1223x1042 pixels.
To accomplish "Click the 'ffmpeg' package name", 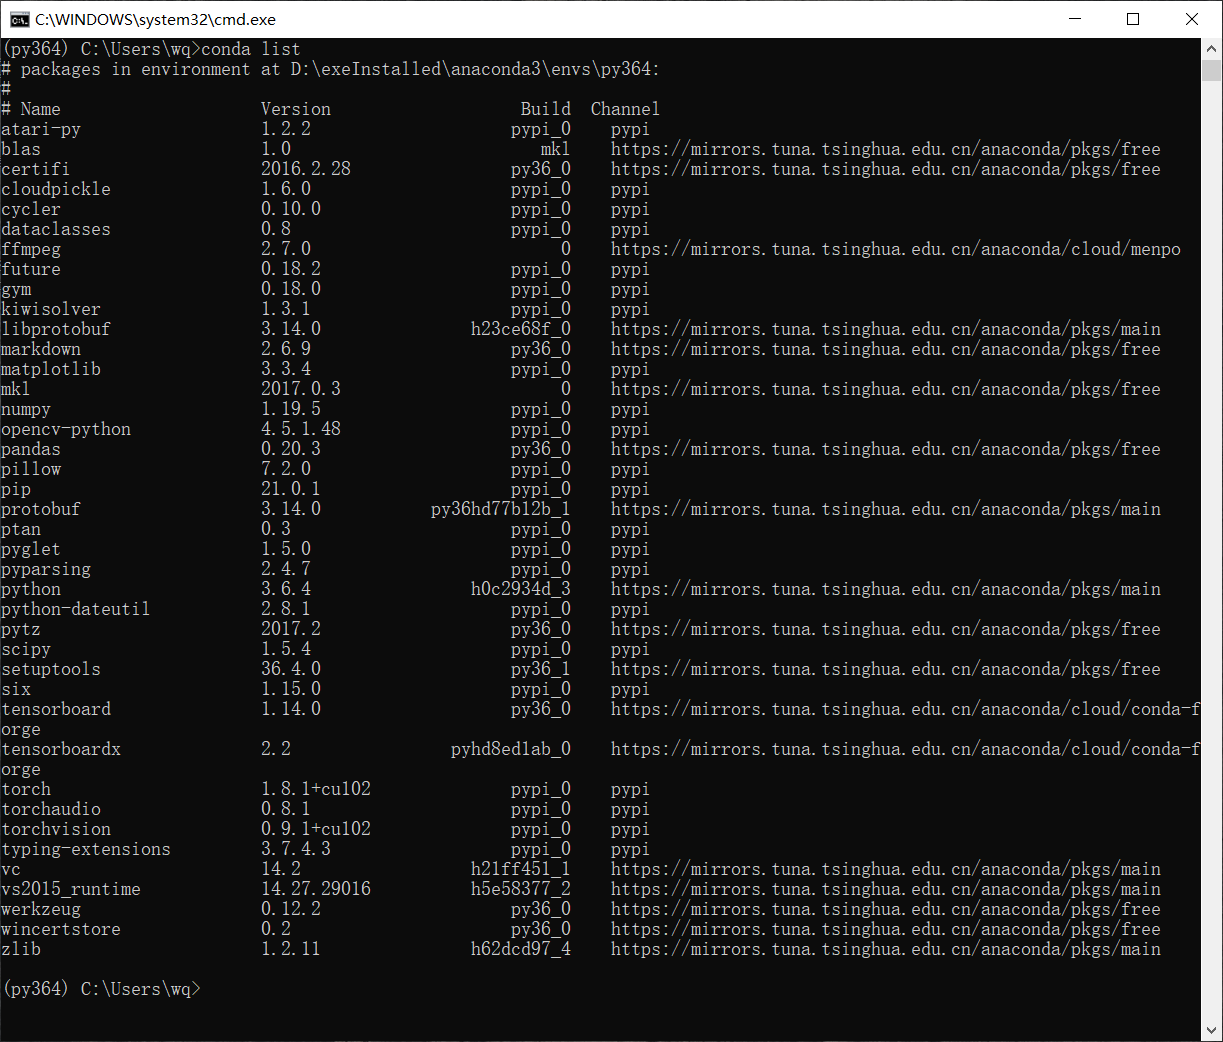I will coord(31,249).
